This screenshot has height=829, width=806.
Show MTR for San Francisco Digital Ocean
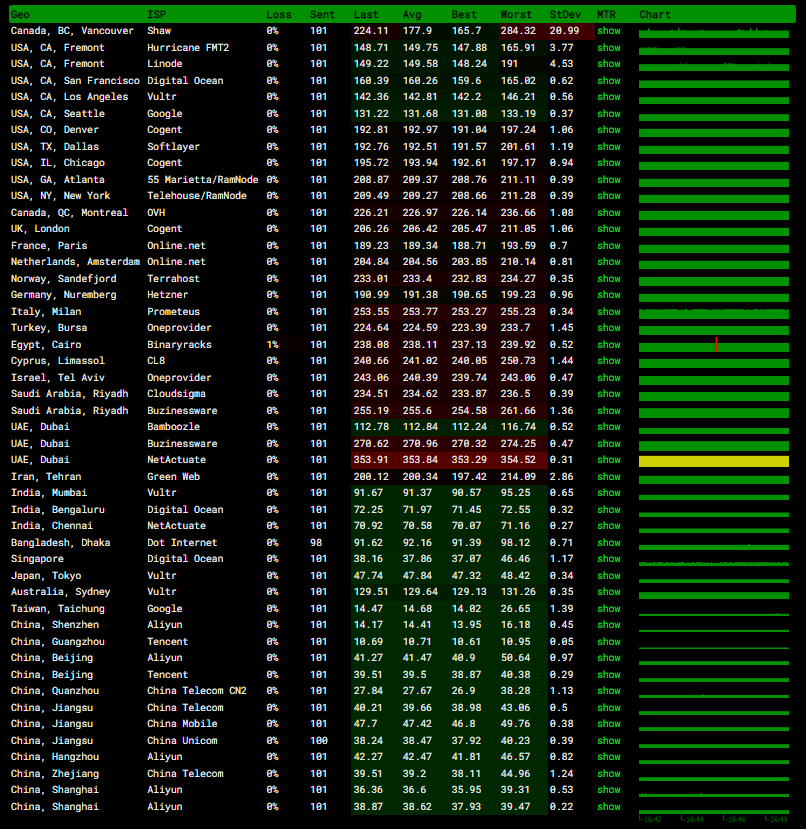609,80
